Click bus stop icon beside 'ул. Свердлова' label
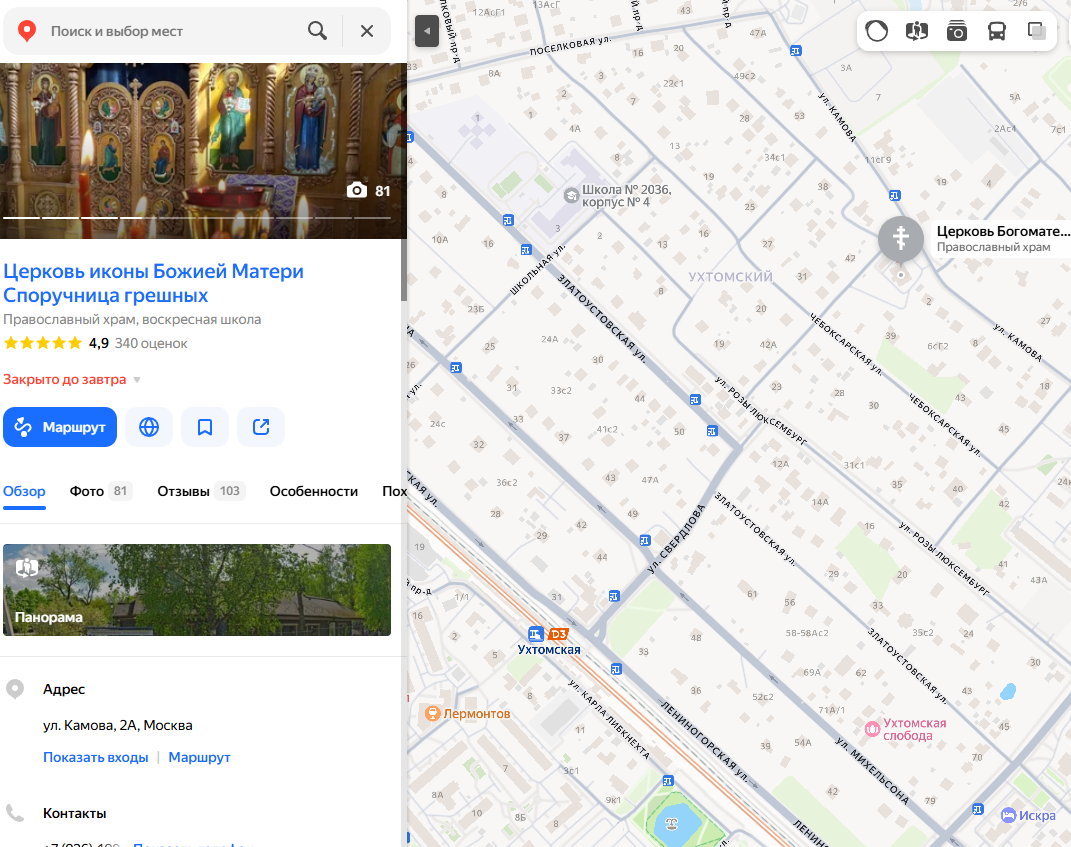 [x=645, y=540]
